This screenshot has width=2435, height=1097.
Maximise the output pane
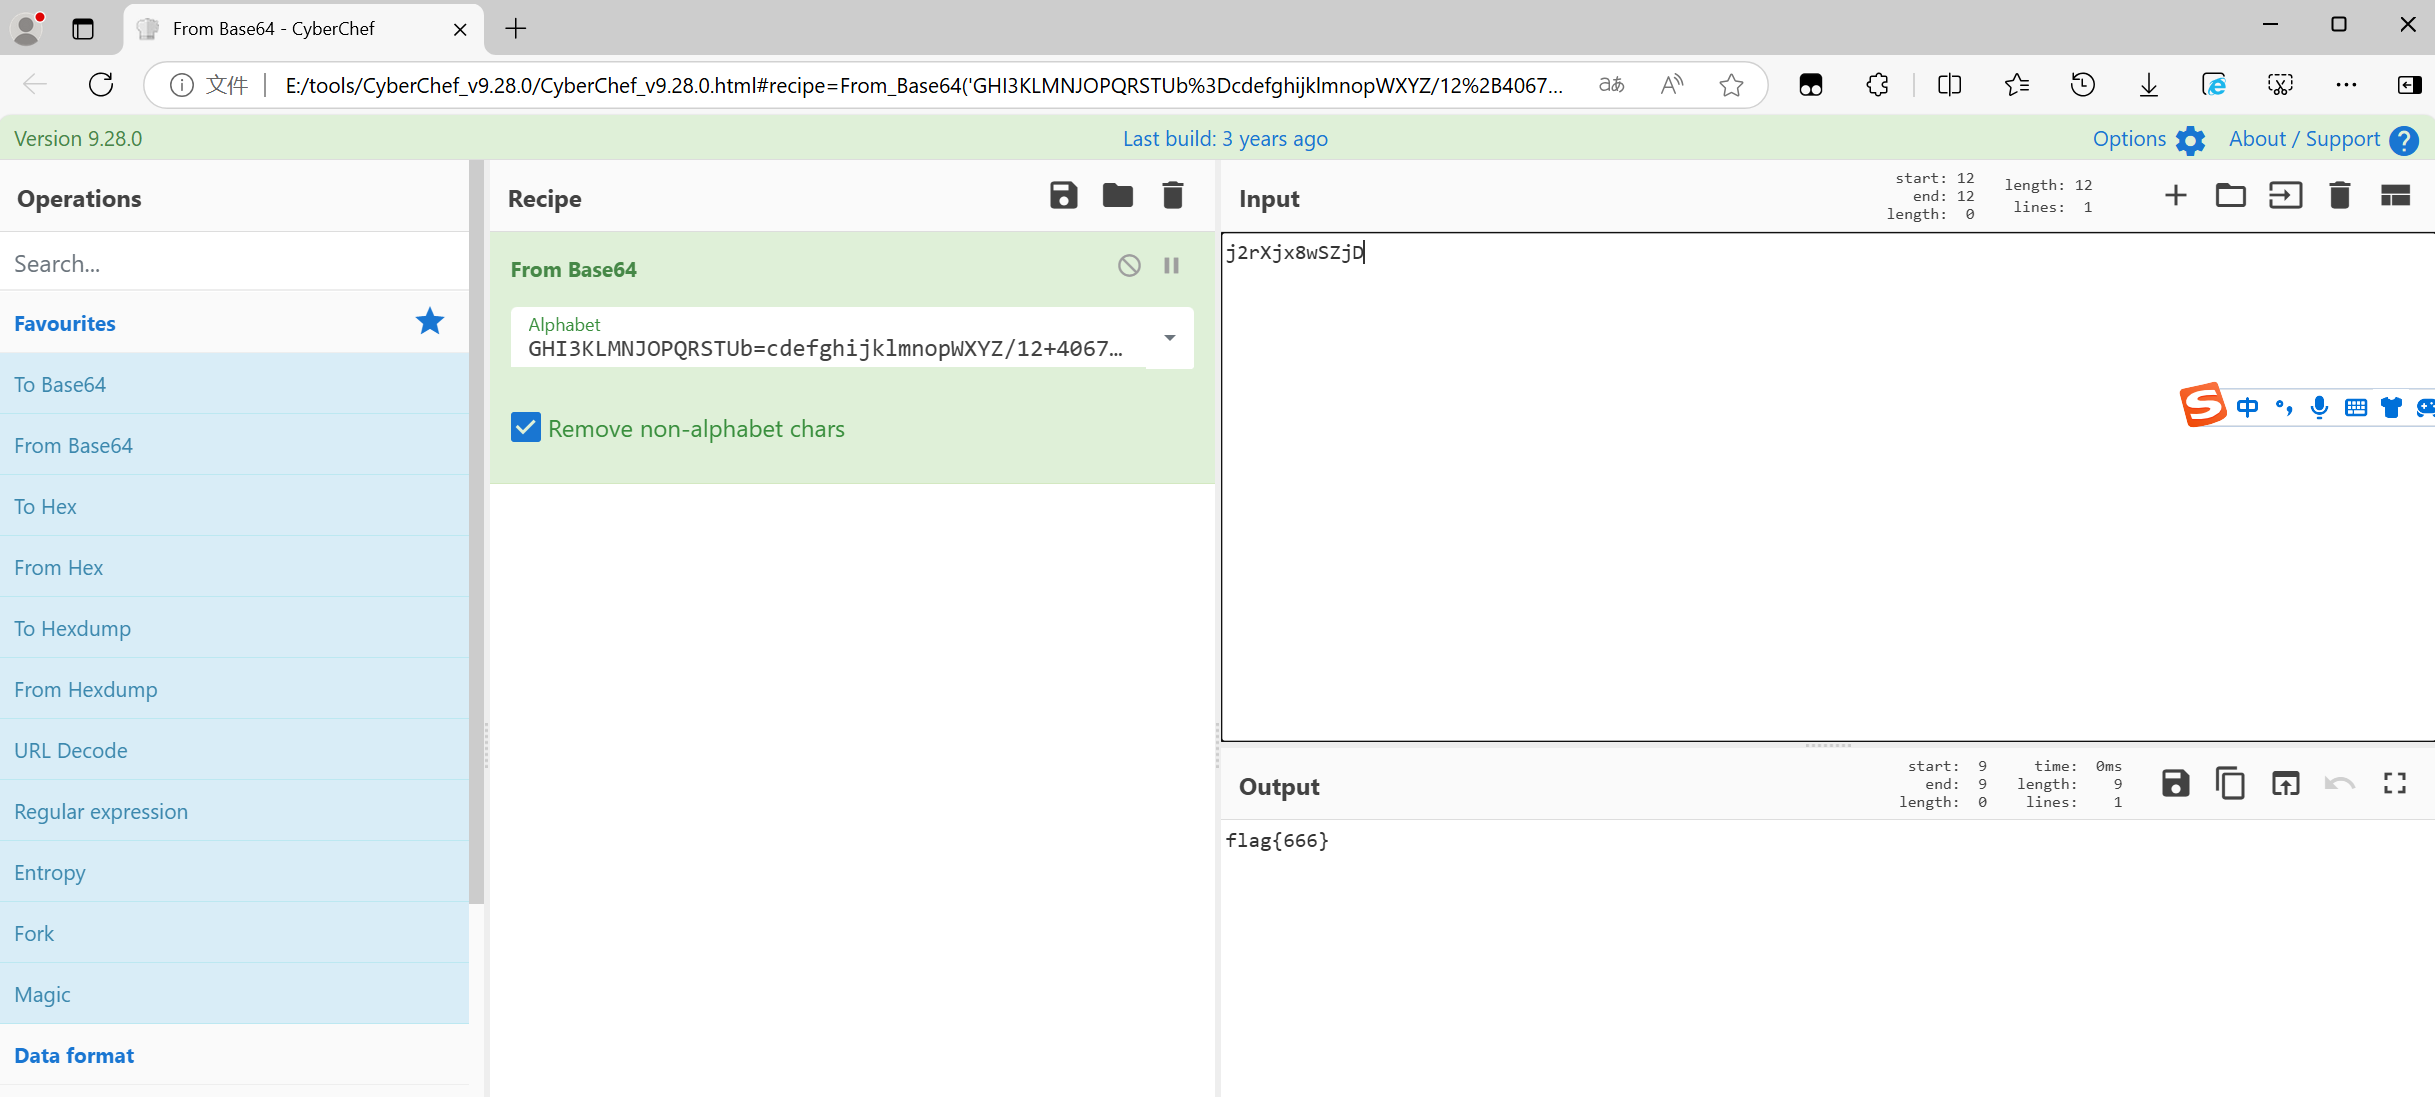point(2395,783)
